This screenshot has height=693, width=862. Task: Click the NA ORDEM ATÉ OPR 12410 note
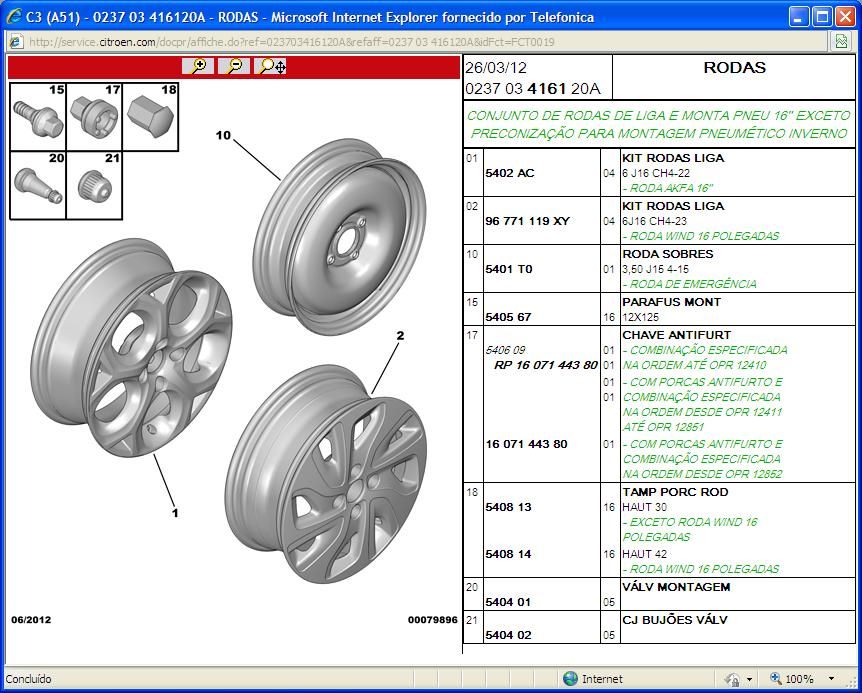click(695, 365)
